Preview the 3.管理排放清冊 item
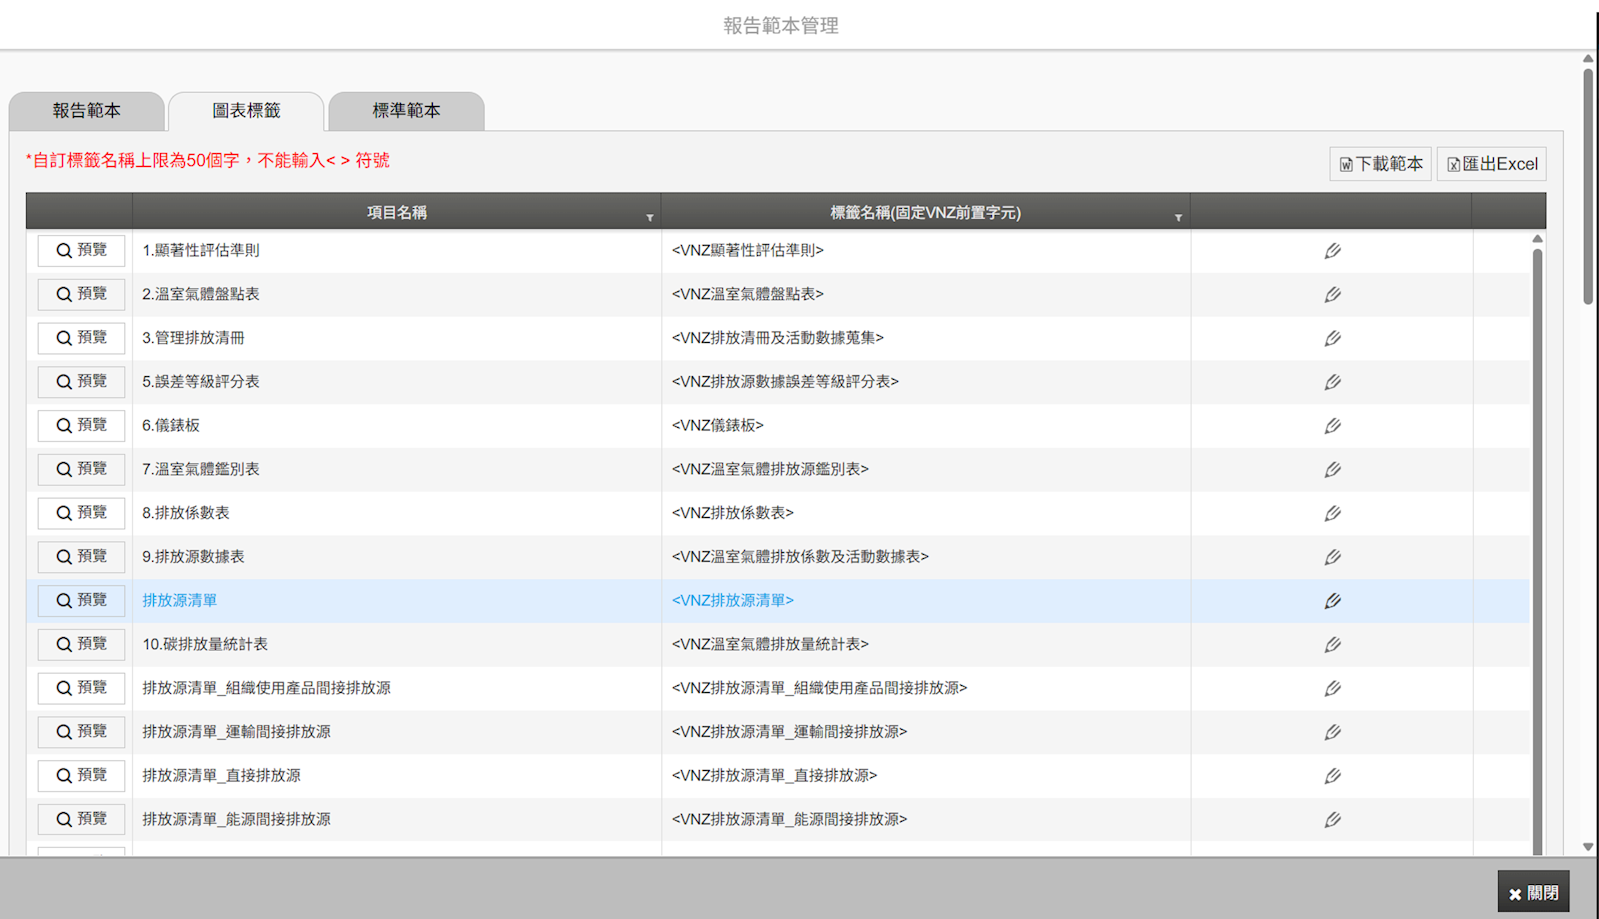 [x=81, y=338]
